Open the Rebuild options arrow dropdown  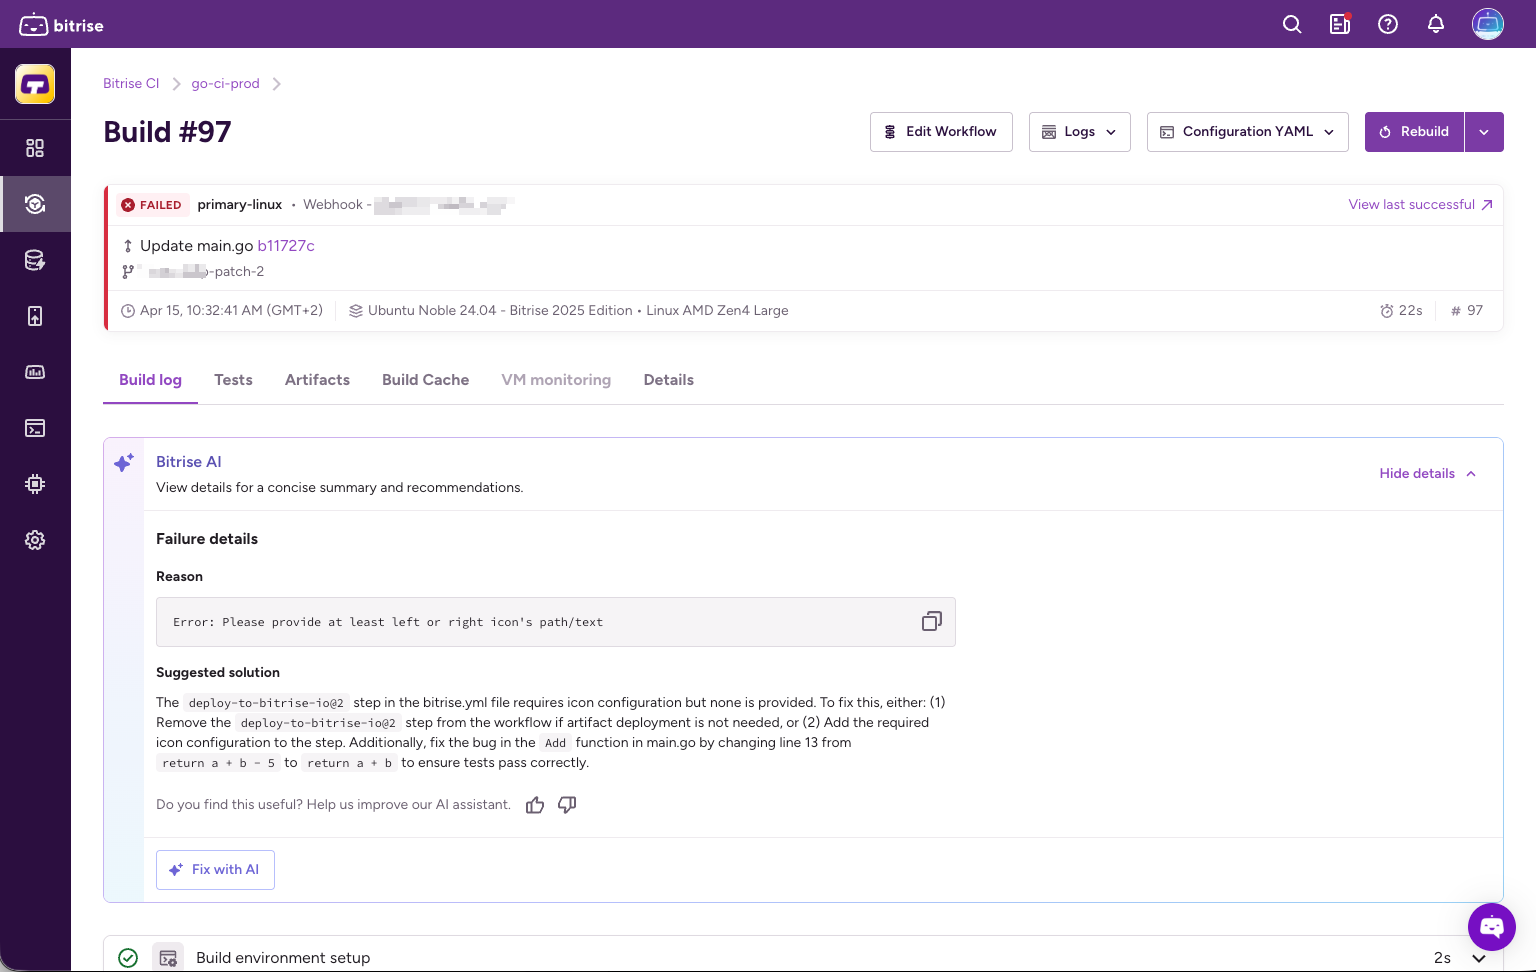point(1484,132)
